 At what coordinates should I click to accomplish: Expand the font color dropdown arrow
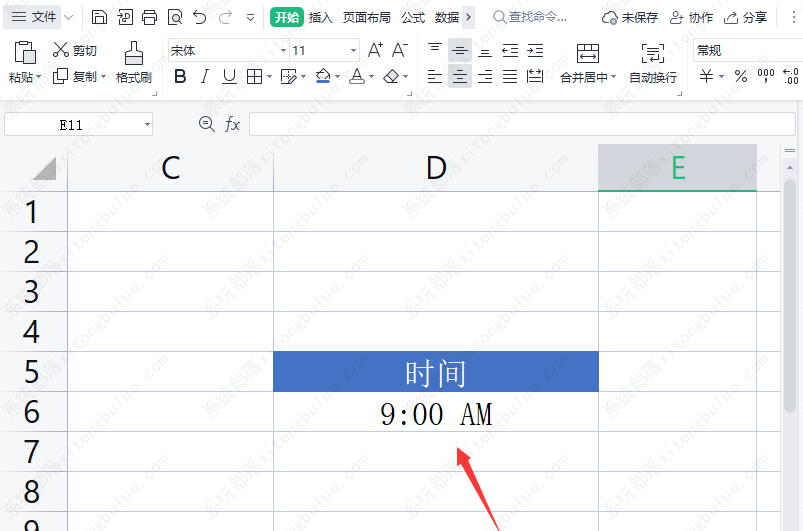[x=371, y=77]
